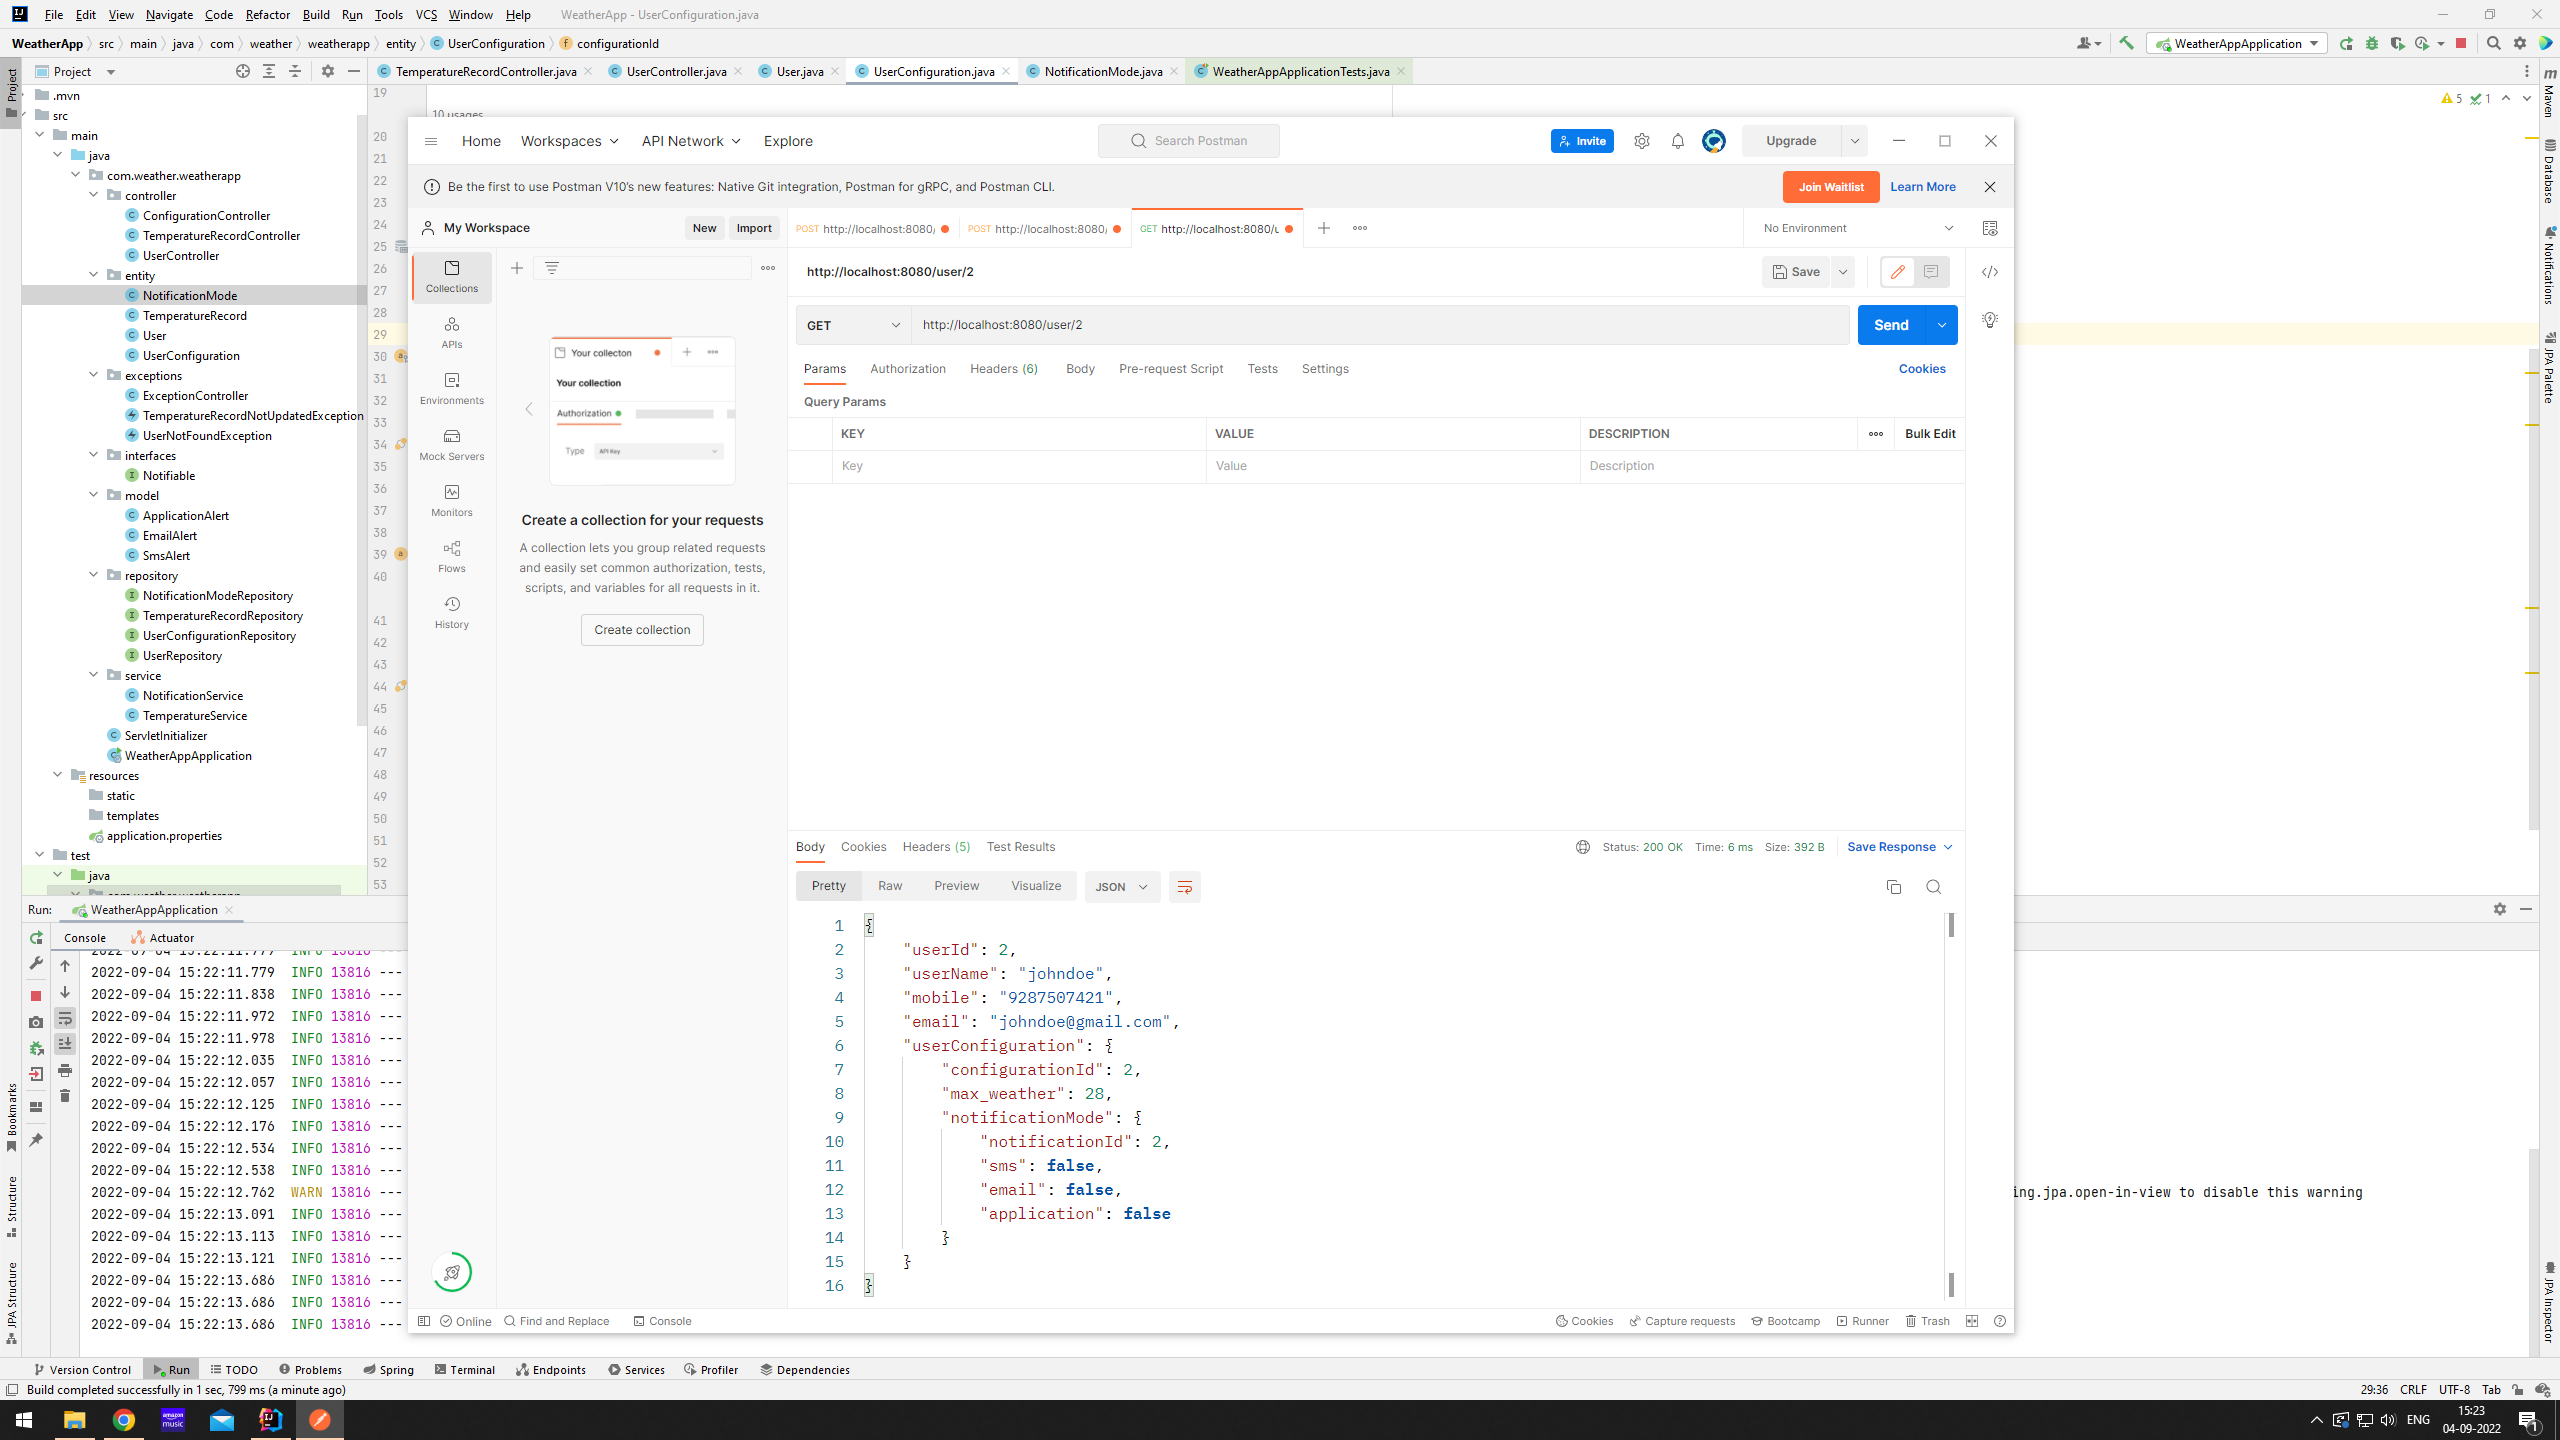Click Create collection button
The height and width of the screenshot is (1440, 2560).
tap(642, 630)
